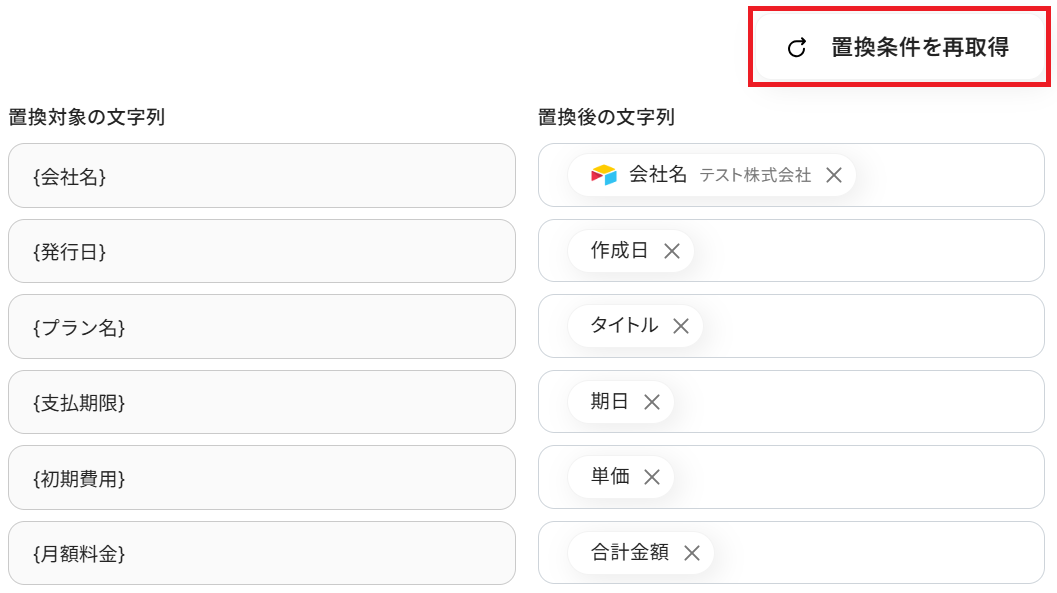
Task: Remove the 作成日 tag with its X
Action: 672,251
